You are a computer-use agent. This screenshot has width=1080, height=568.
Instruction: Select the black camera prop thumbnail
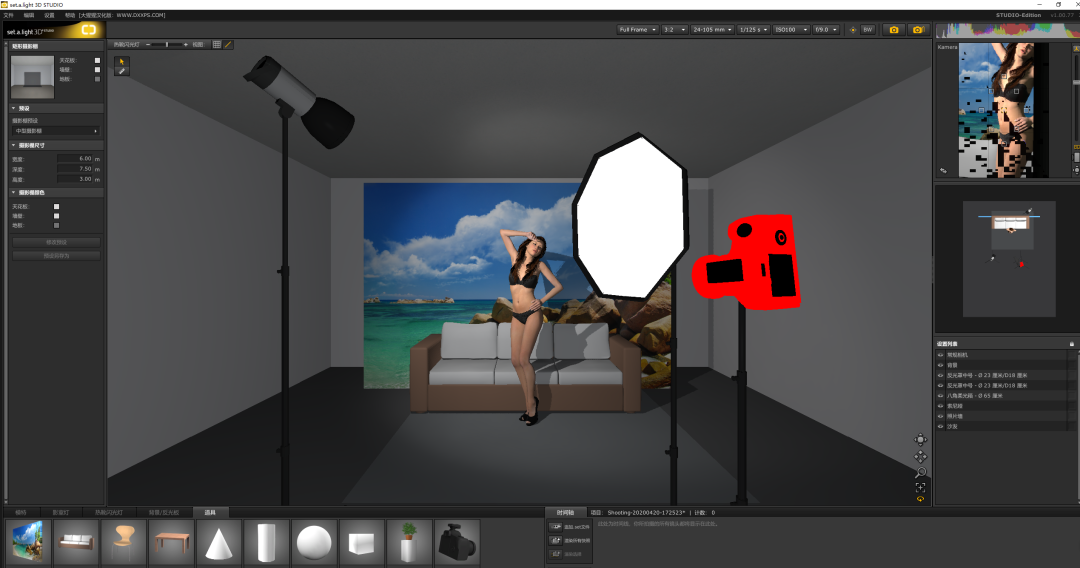(x=456, y=541)
